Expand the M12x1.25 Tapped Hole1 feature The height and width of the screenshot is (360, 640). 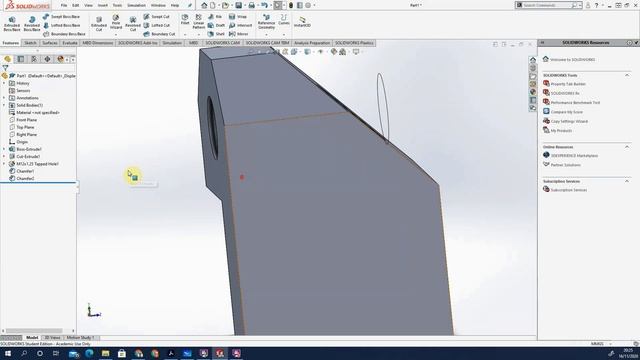point(4,164)
